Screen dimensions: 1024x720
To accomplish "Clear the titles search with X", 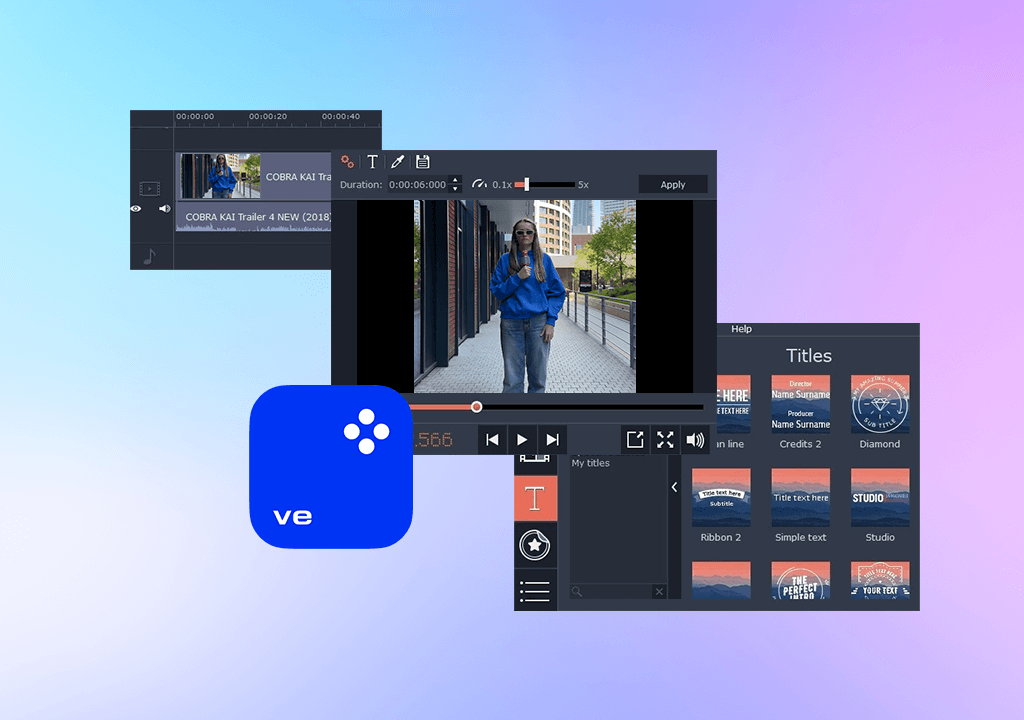I will click(660, 591).
